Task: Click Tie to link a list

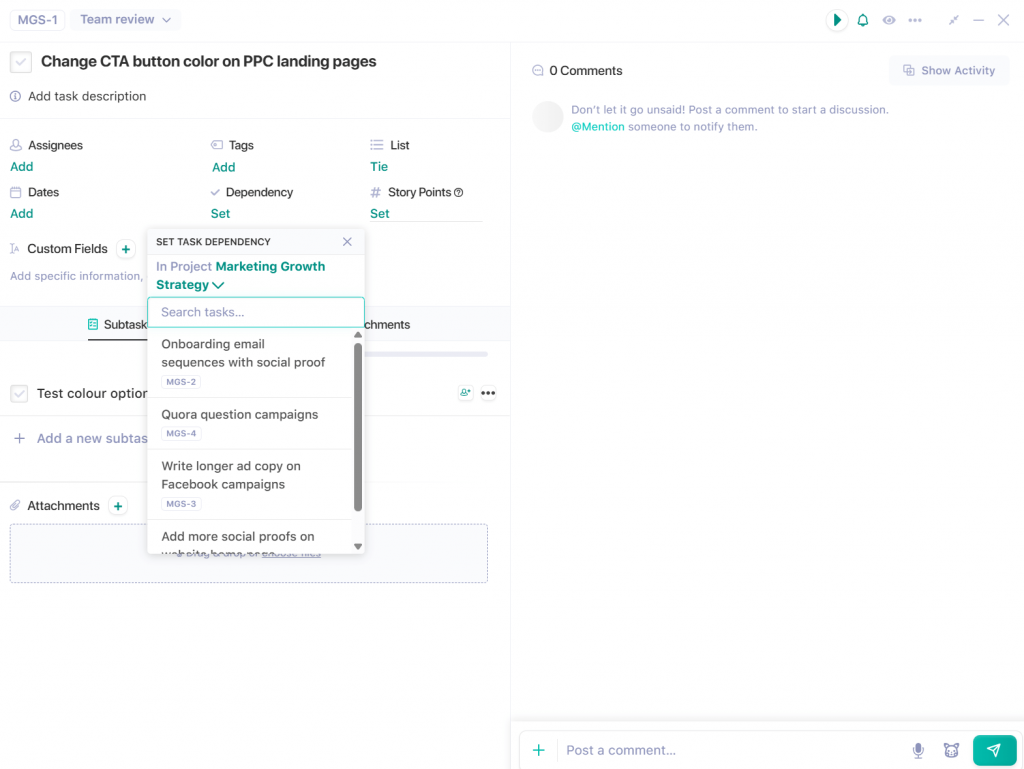Action: point(379,166)
